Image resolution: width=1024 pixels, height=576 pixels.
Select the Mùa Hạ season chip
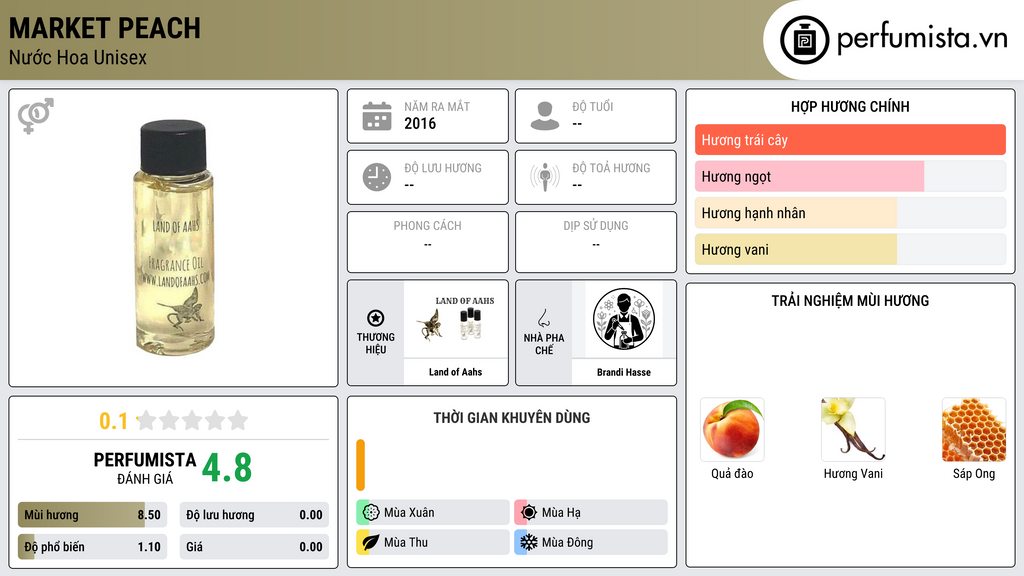click(591, 513)
